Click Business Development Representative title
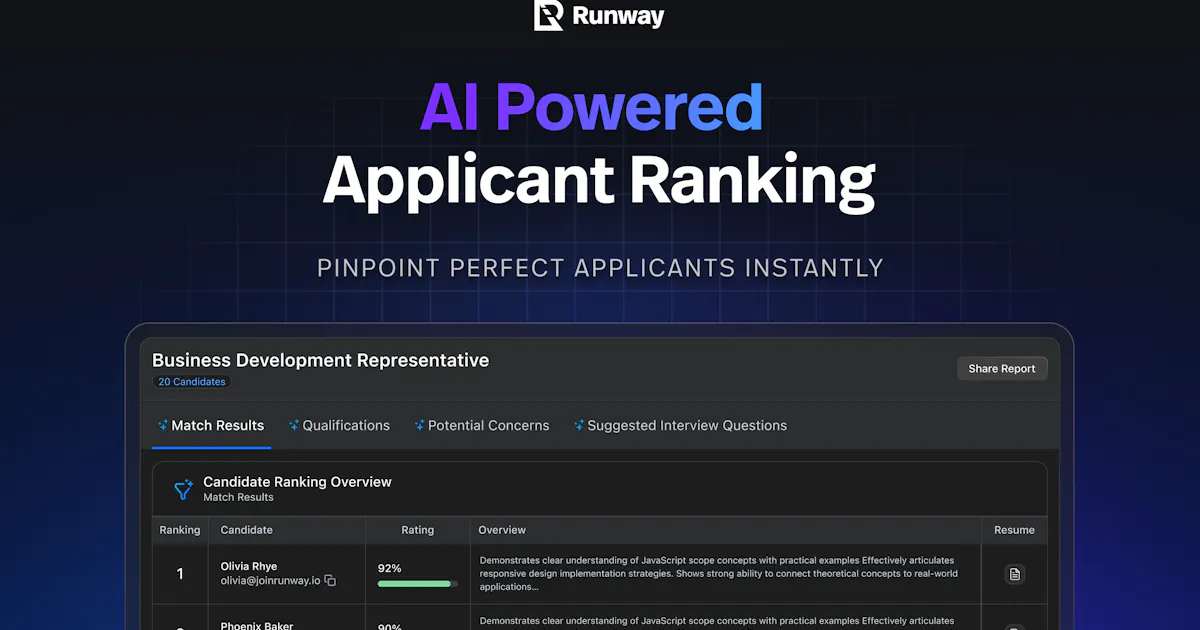Viewport: 1200px width, 630px height. coord(321,360)
